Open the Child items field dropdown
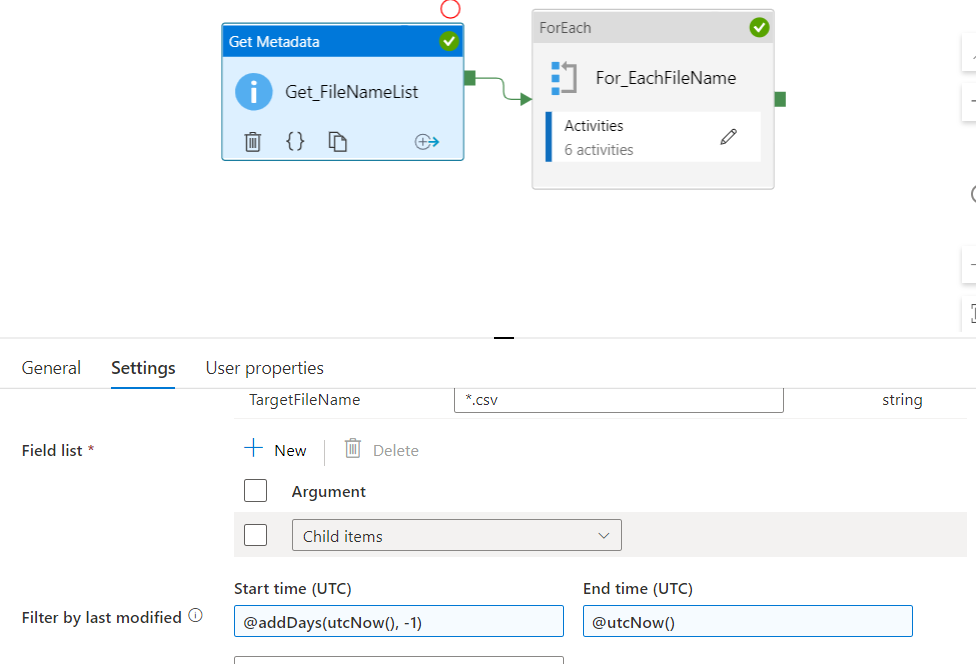976x664 pixels. (604, 535)
